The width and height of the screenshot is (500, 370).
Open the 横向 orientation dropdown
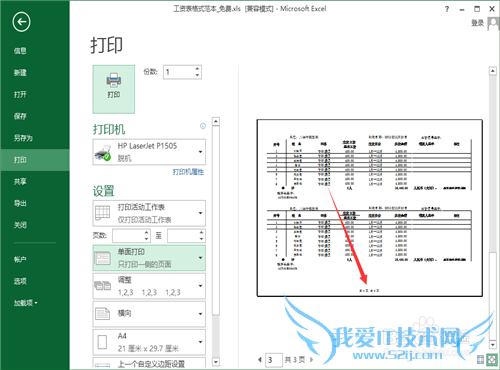coord(149,314)
